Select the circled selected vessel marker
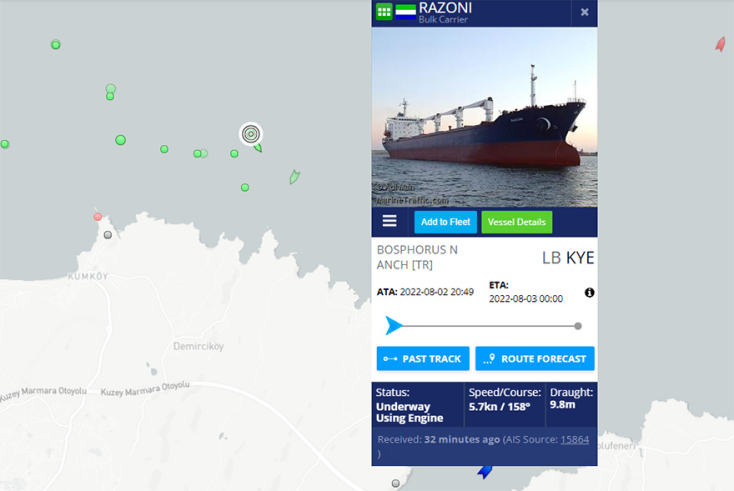The image size is (734, 491). (x=251, y=134)
